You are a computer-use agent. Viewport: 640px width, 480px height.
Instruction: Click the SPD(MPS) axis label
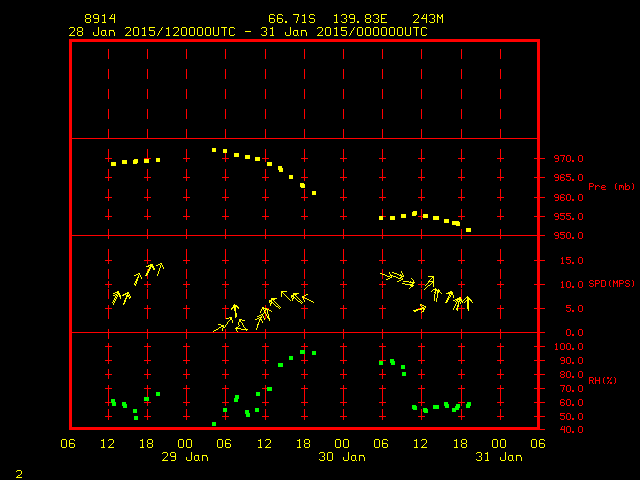[x=612, y=284]
